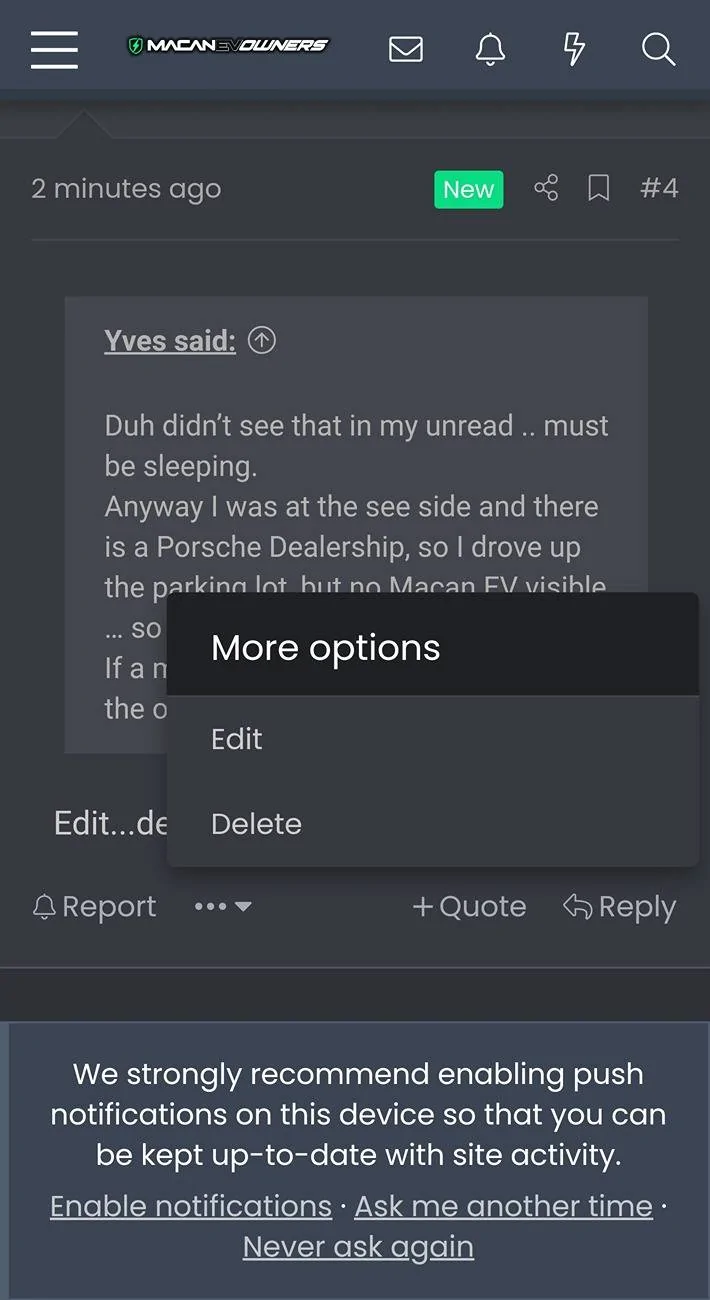Reply to this post
Screen dimensions: 710x1300
point(620,907)
